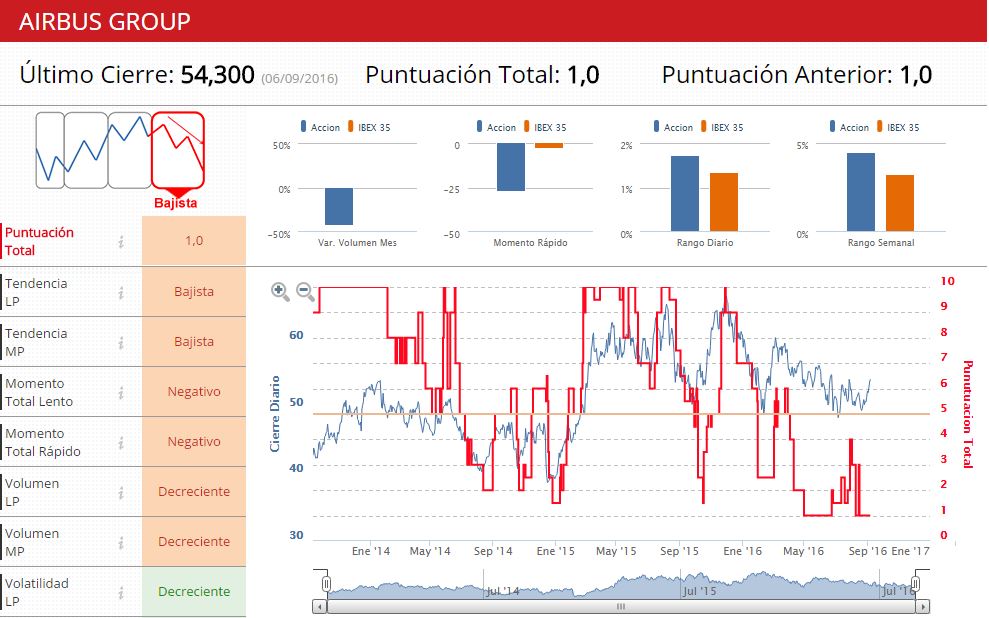Click the Puntuación Total value 1,0 cell
989x618 pixels.
click(194, 241)
